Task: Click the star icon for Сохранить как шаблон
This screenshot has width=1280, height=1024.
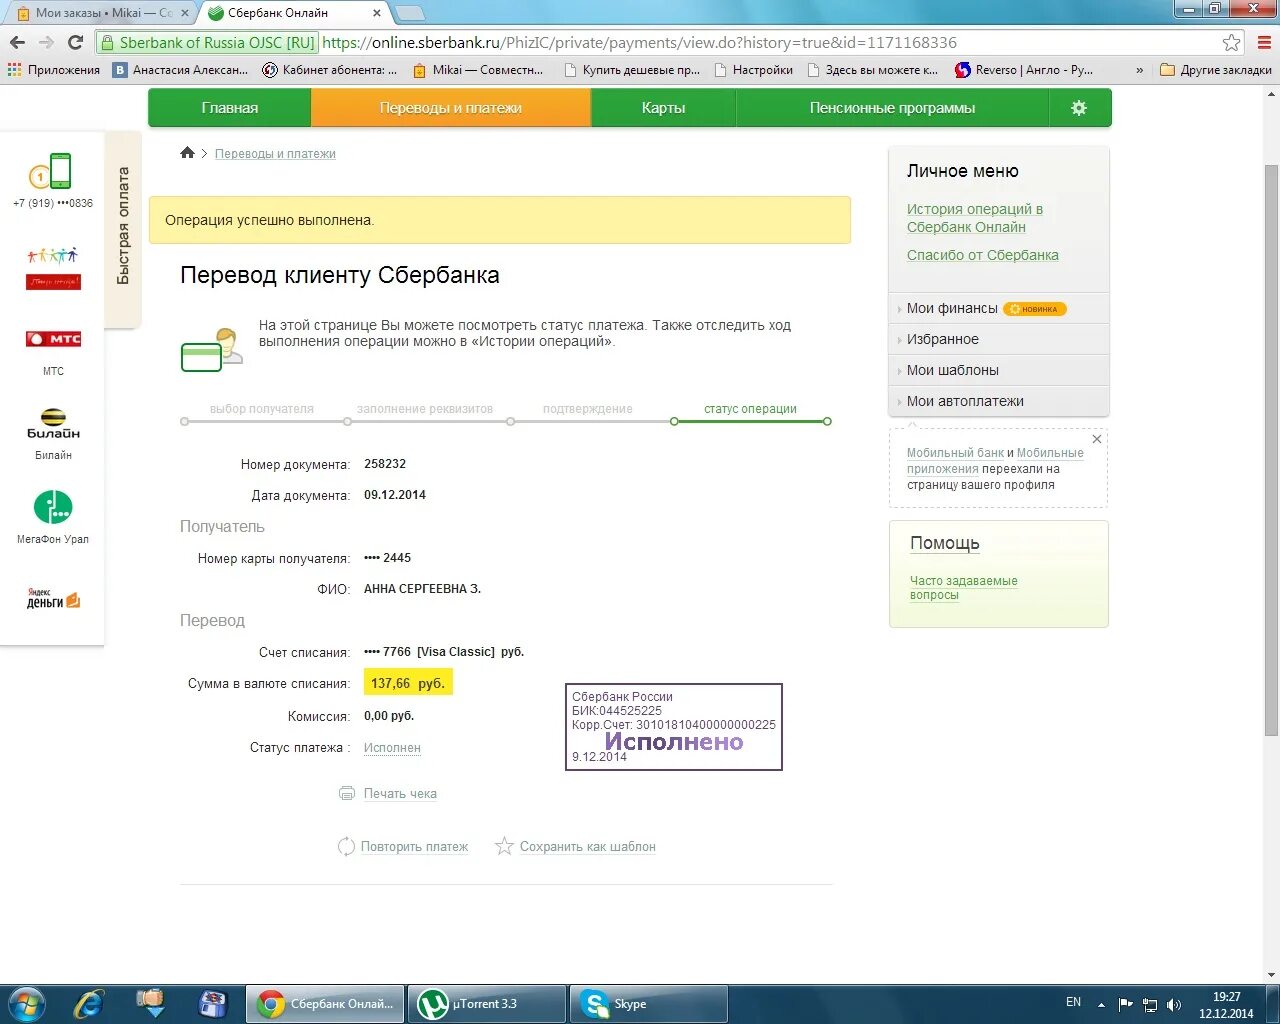Action: pyautogui.click(x=504, y=846)
